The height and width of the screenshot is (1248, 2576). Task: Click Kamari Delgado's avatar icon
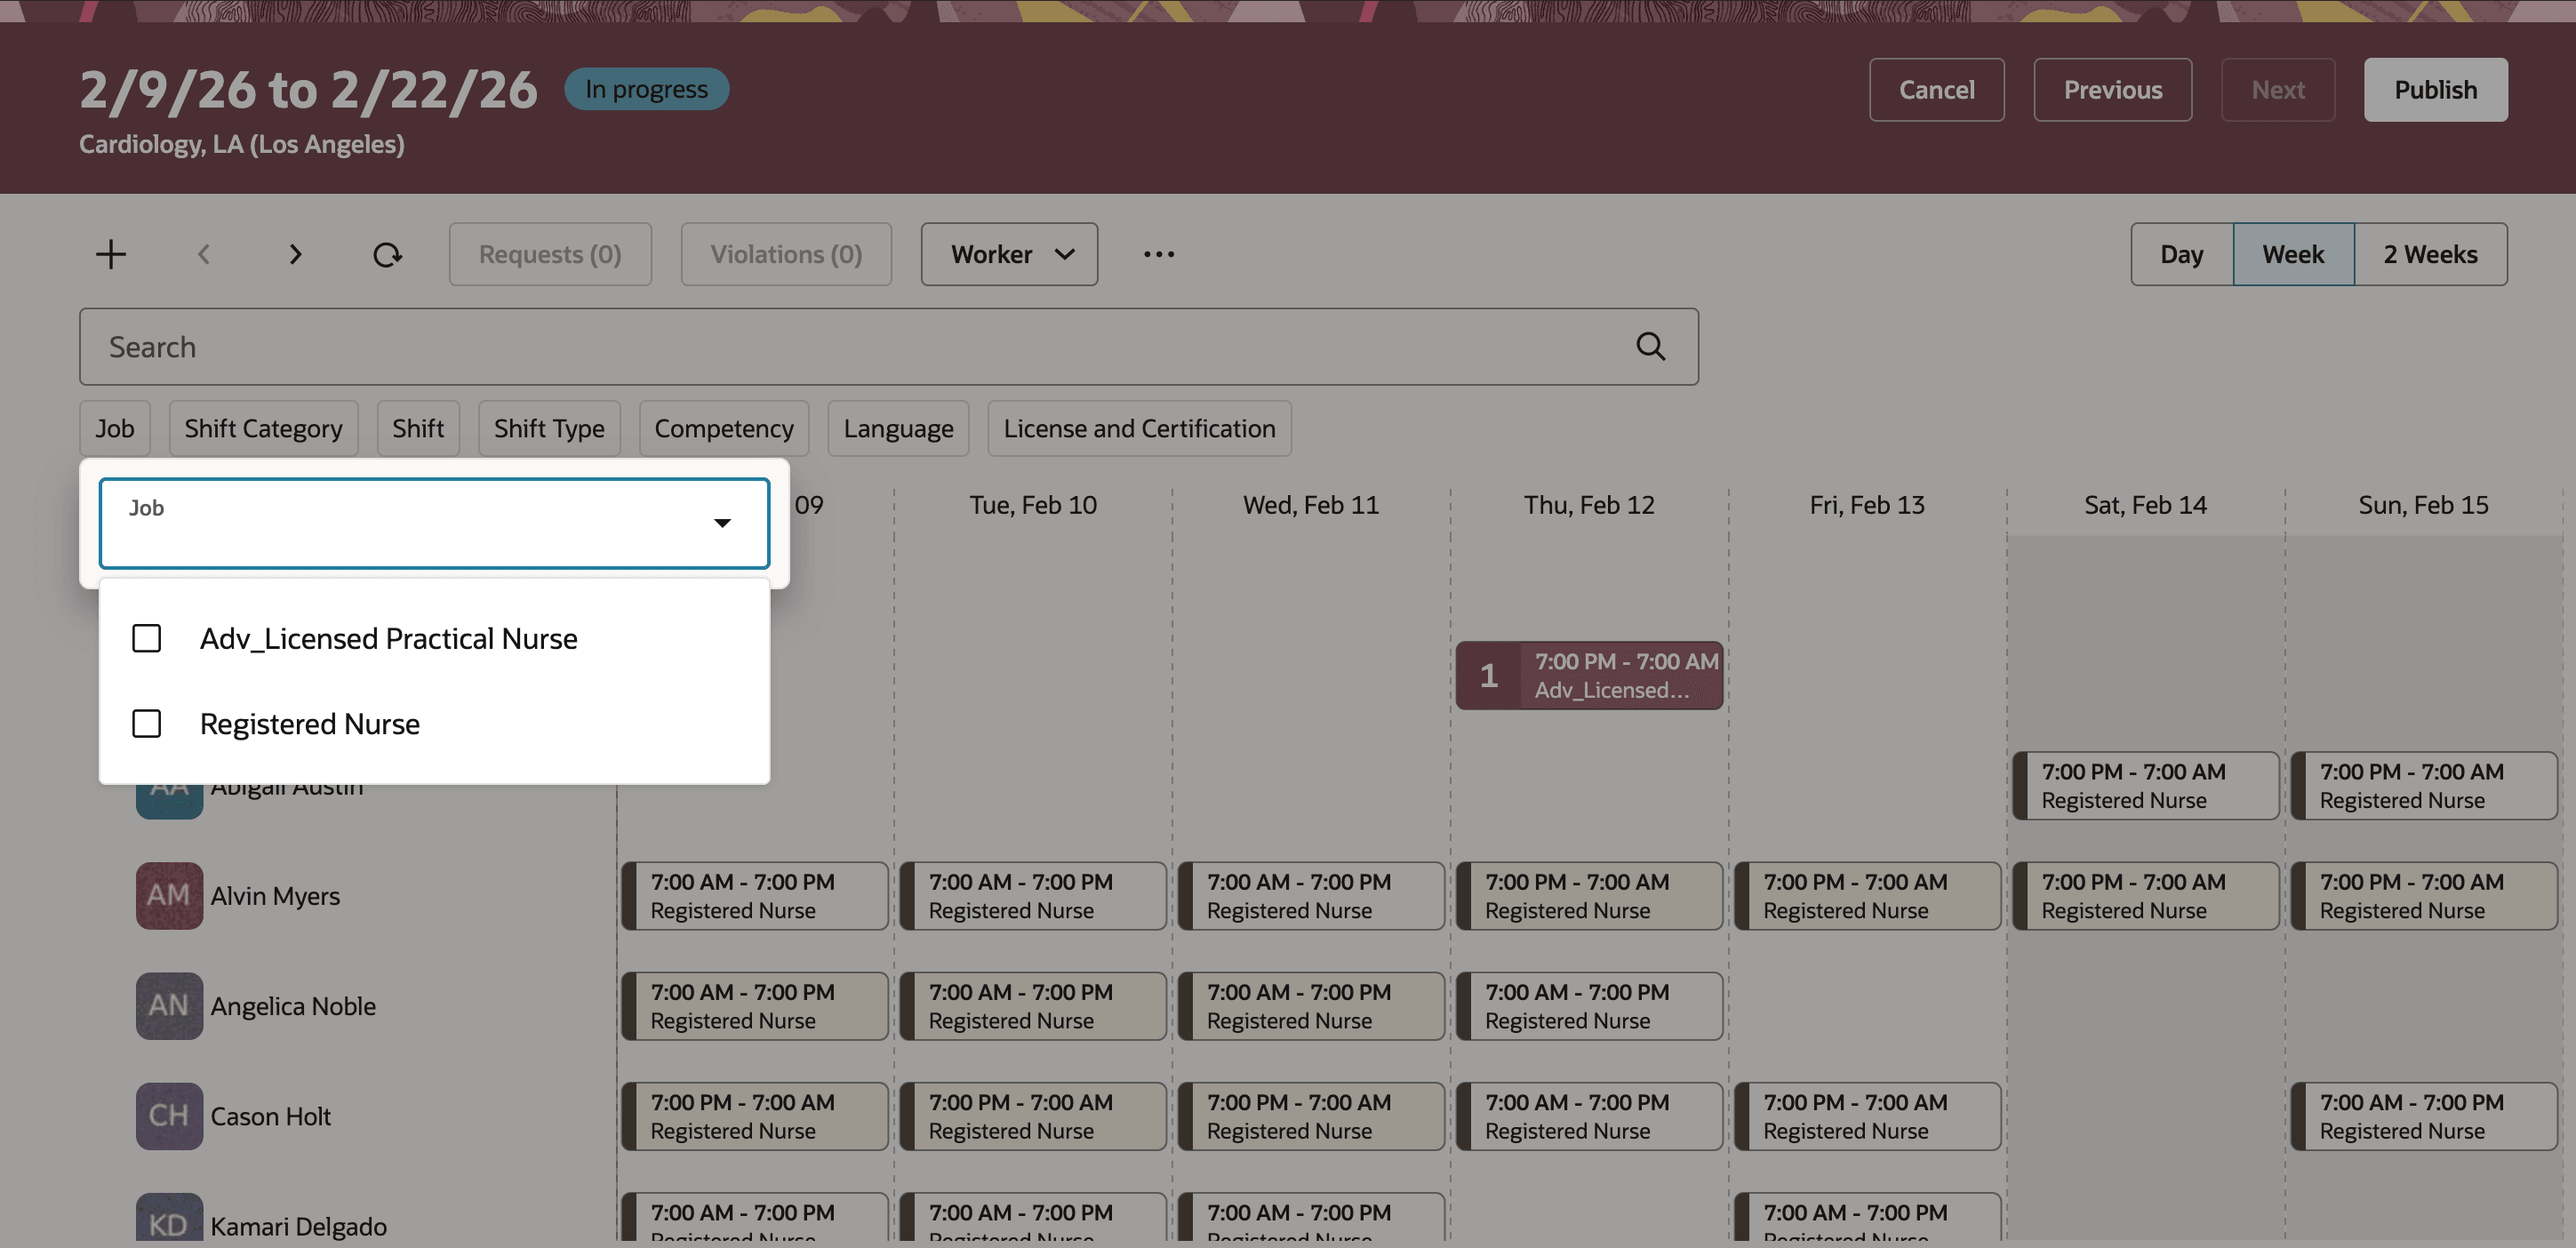click(x=169, y=1222)
